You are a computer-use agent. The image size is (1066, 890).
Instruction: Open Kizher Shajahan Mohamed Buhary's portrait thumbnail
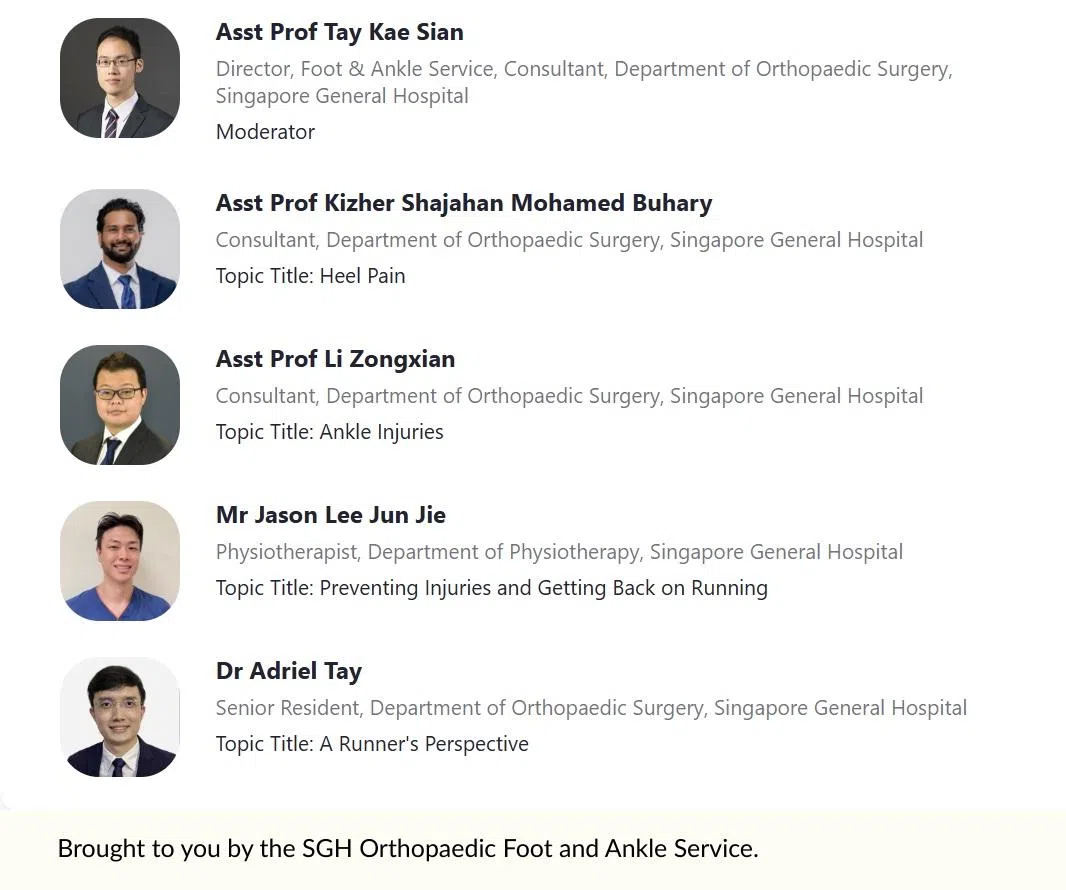click(120, 249)
